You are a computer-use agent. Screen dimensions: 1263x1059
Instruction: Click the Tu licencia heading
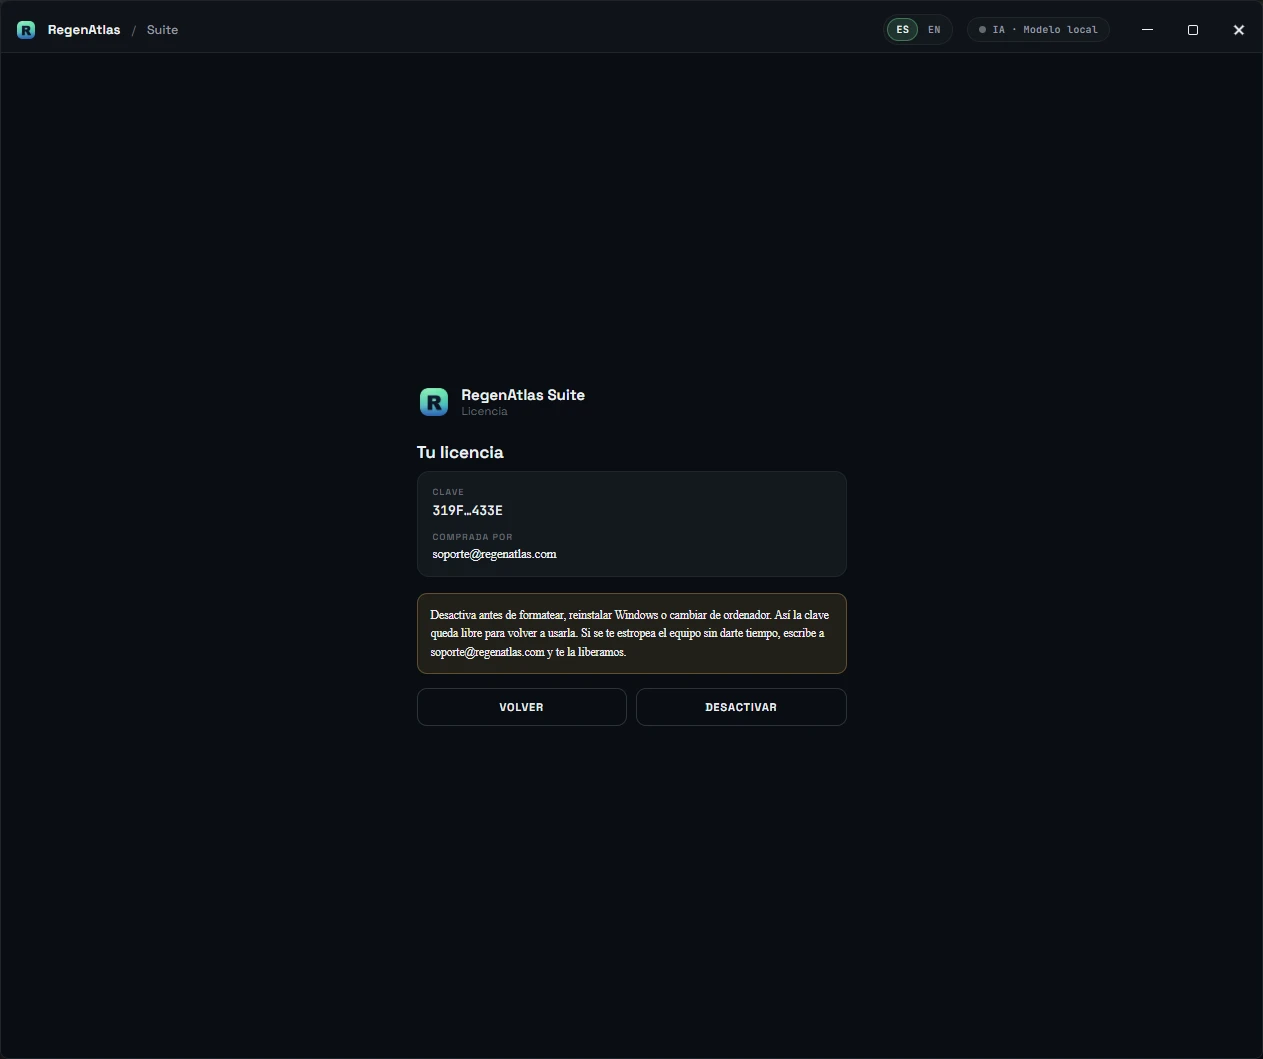tap(460, 452)
